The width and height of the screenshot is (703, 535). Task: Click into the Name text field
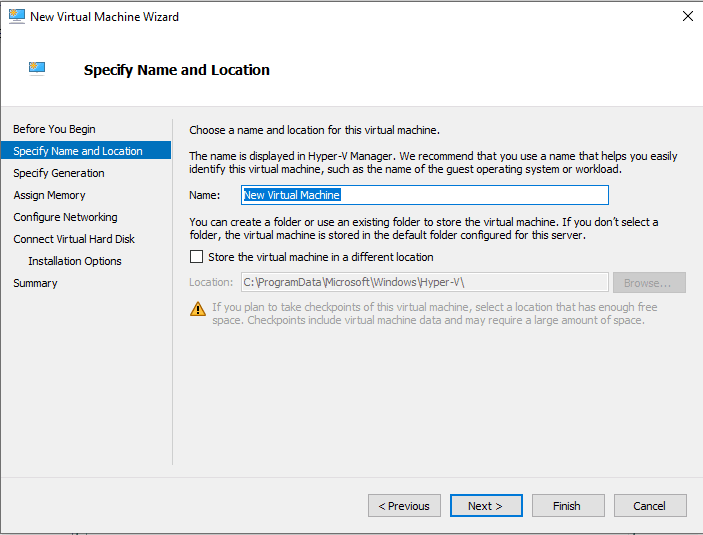click(x=425, y=195)
